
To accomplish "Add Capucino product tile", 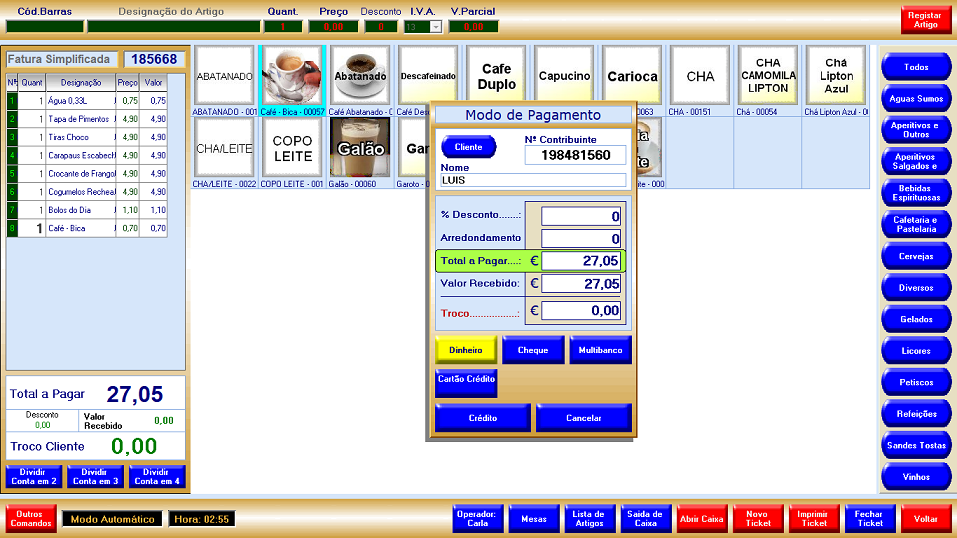I will tap(564, 76).
